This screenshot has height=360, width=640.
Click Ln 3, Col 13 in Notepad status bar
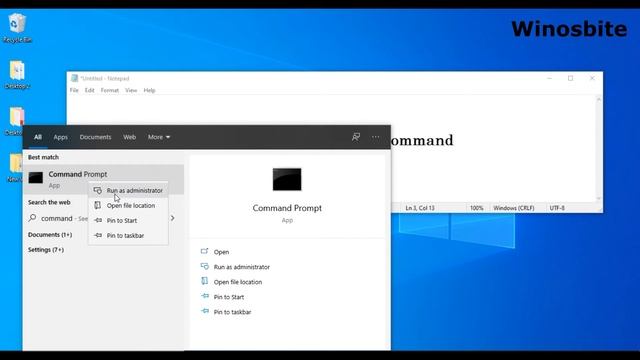420,208
